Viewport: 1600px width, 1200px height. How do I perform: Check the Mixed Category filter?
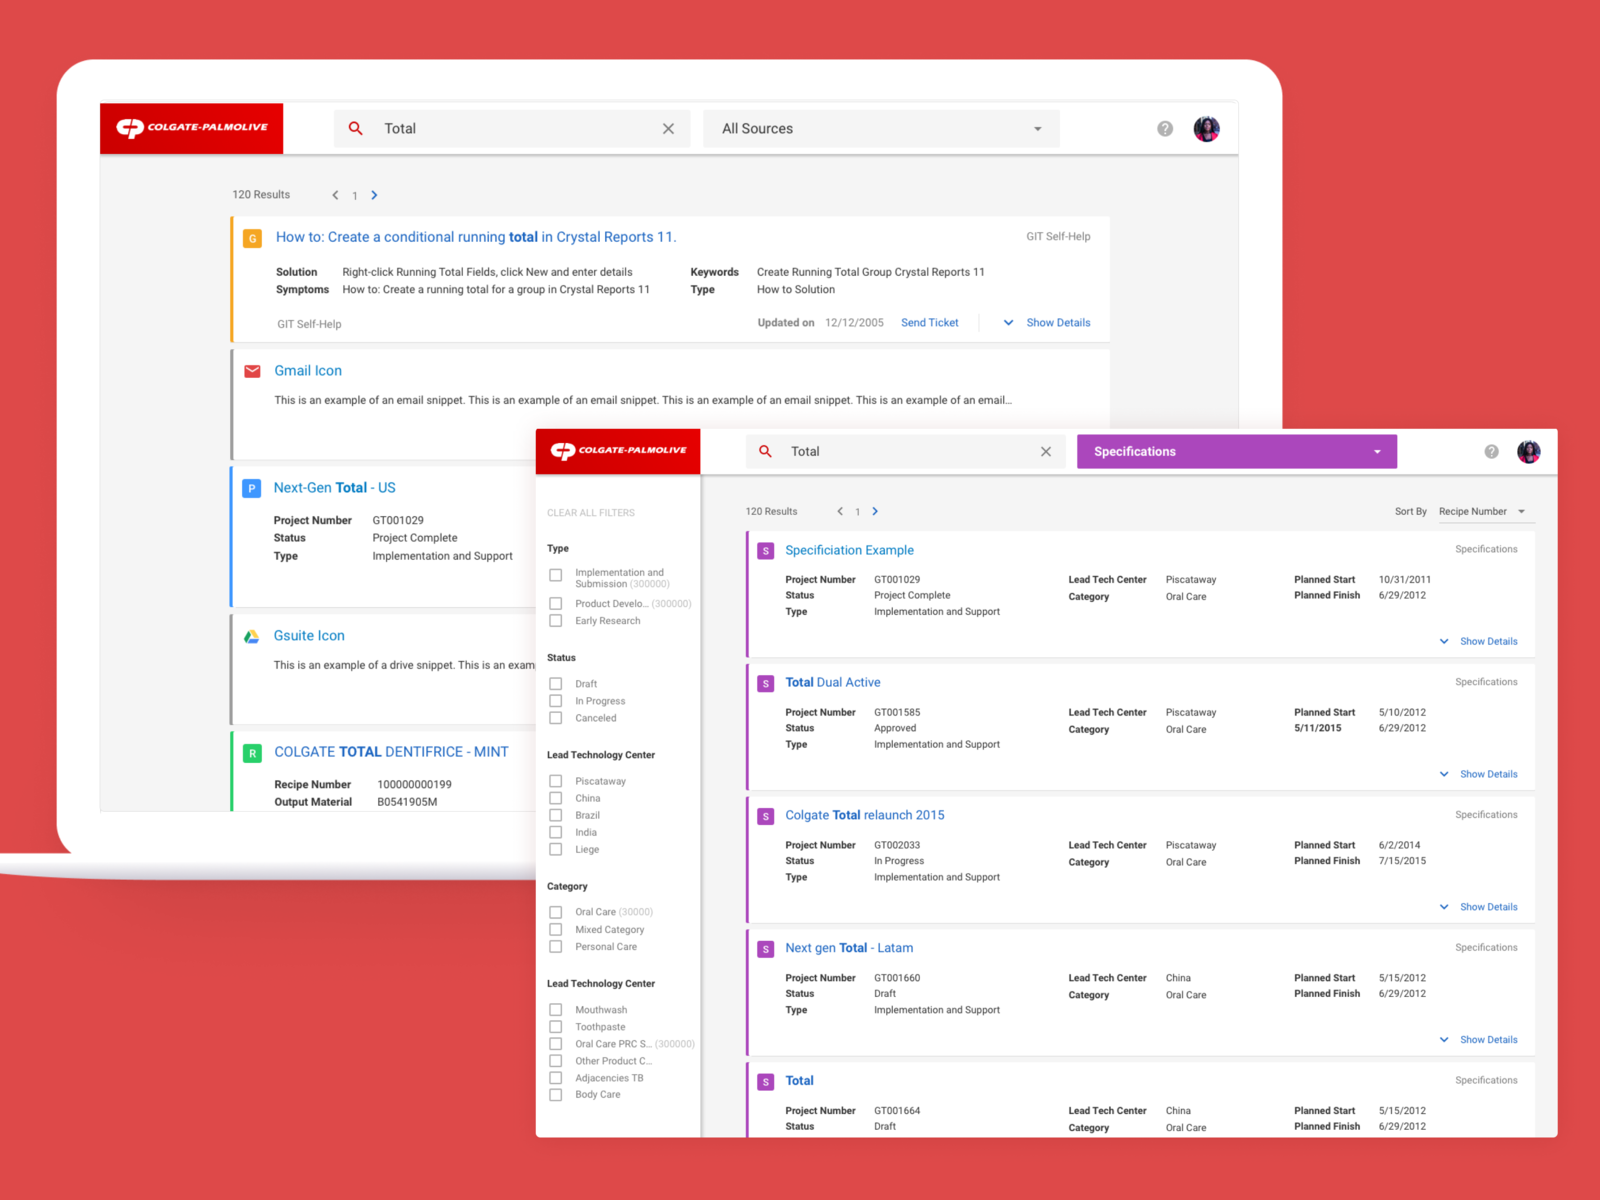(555, 930)
